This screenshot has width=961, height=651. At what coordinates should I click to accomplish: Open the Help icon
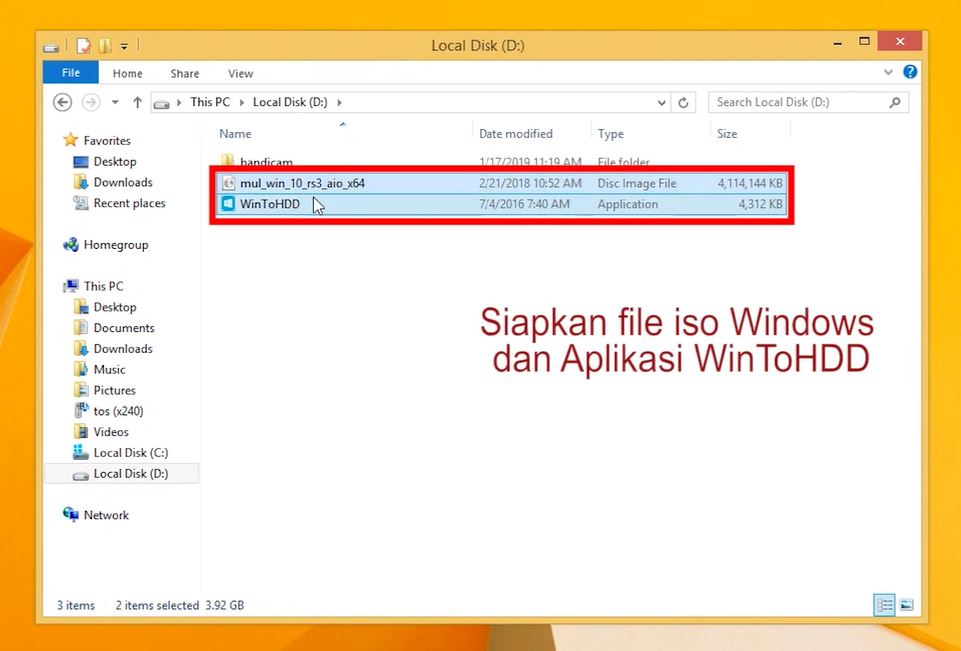tap(910, 72)
